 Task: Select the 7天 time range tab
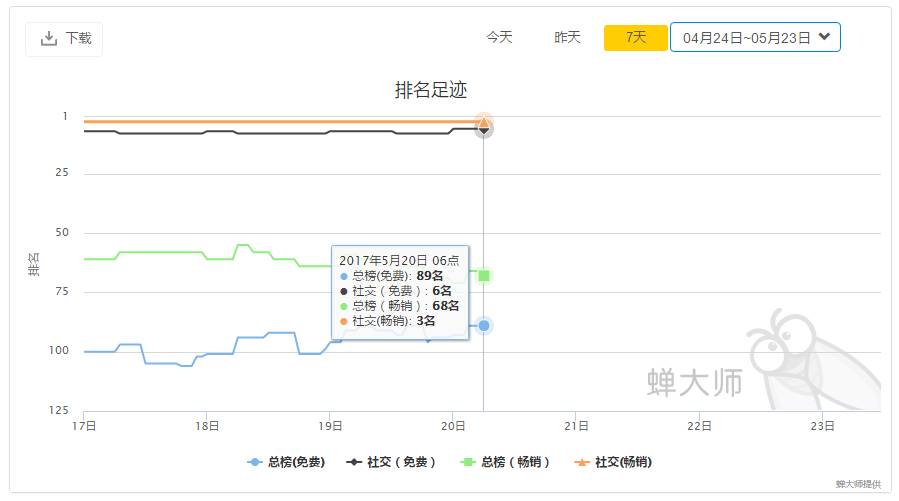635,38
